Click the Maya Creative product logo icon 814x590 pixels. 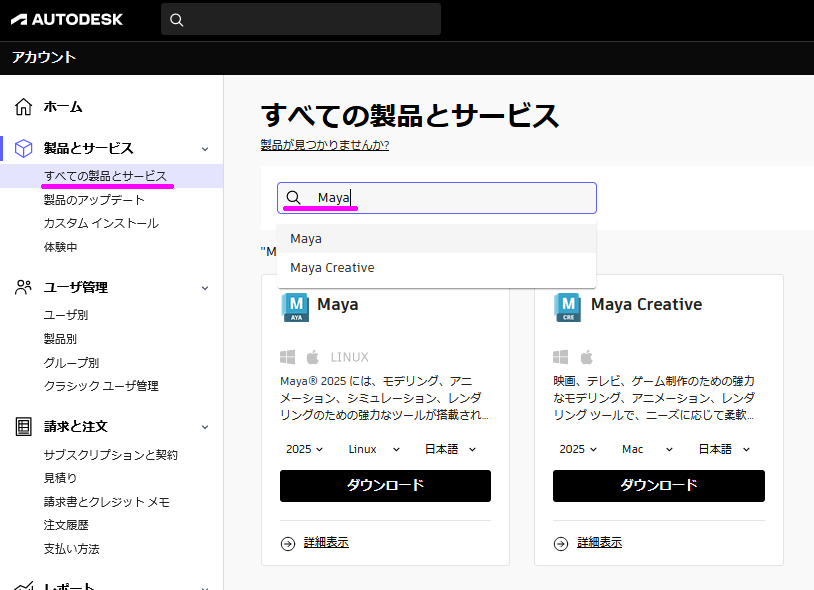click(568, 308)
